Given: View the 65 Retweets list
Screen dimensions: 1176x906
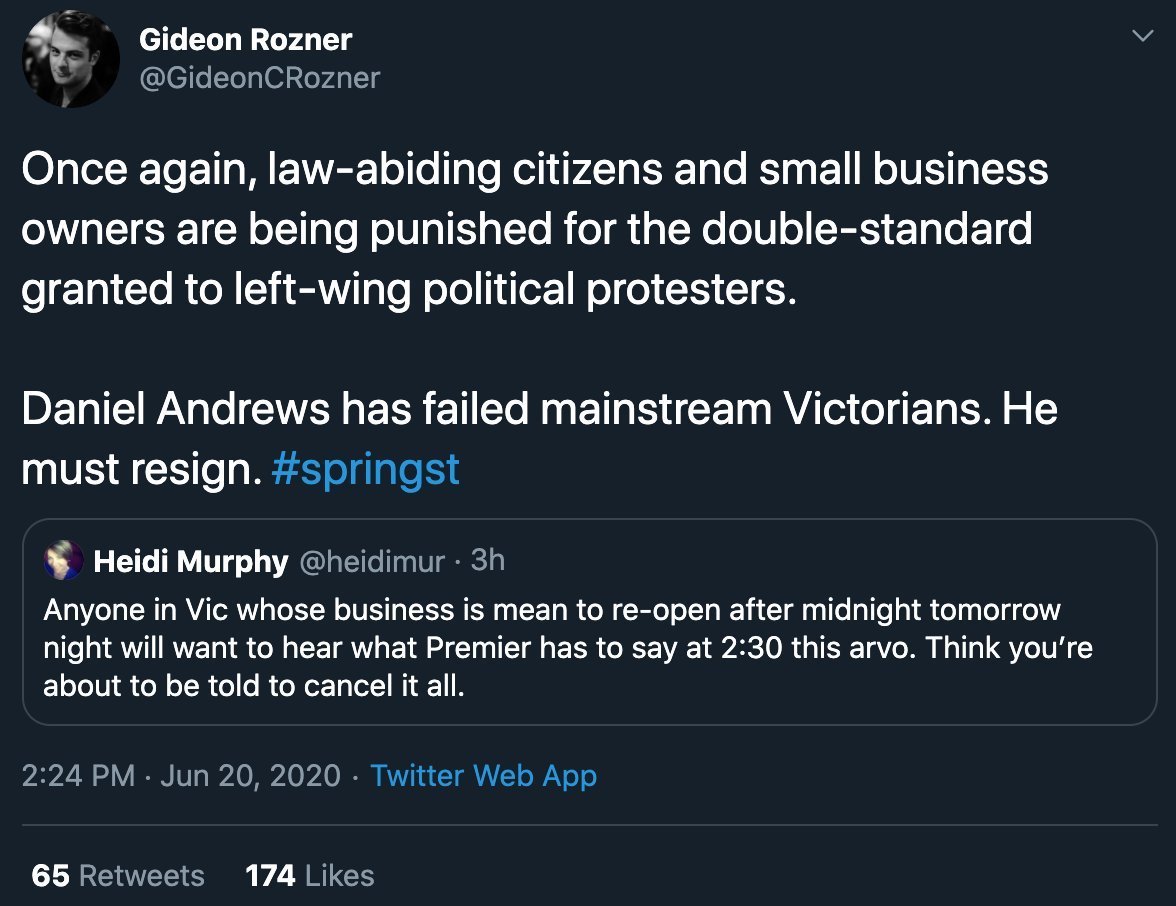Looking at the screenshot, I should (x=118, y=876).
